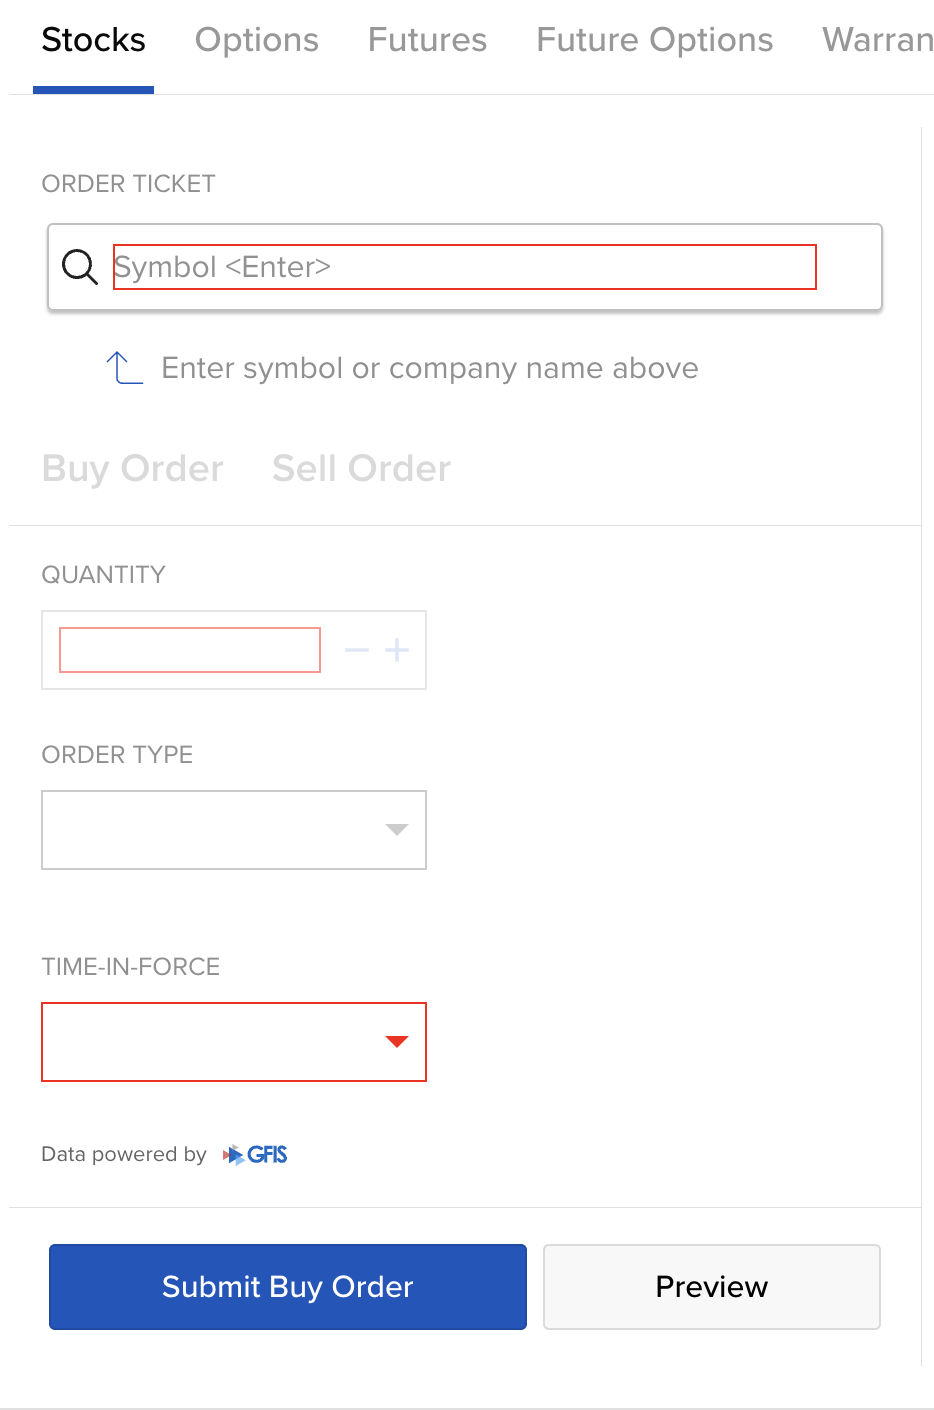Click the Preview button

[711, 1287]
